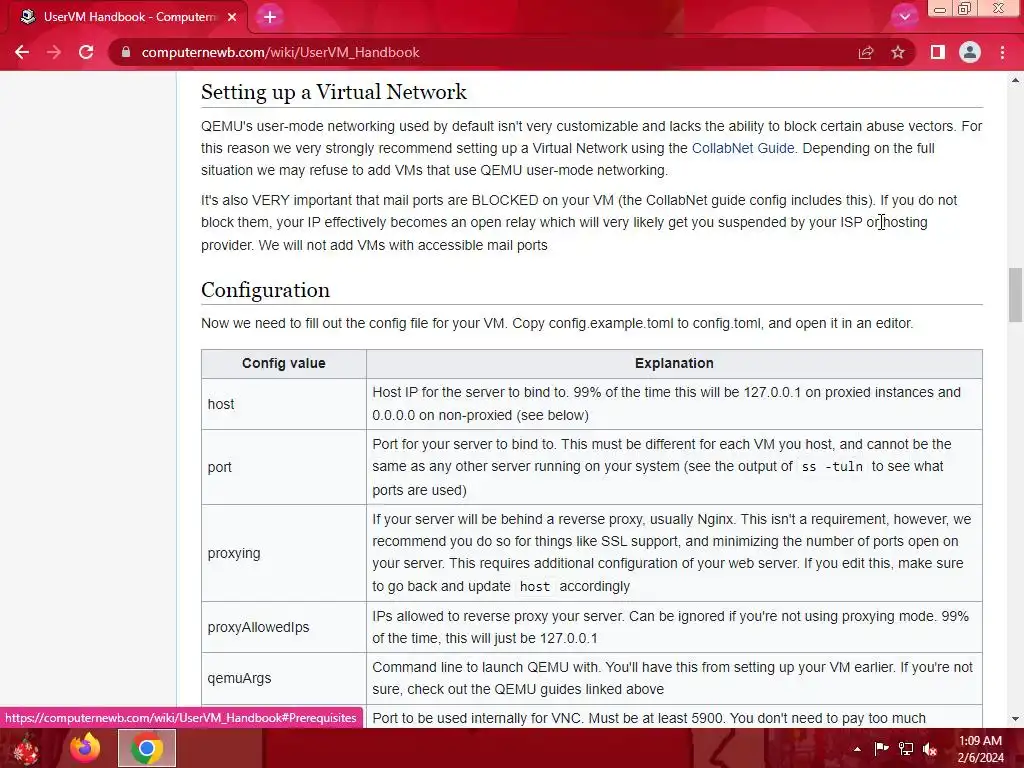Image resolution: width=1024 pixels, height=768 pixels.
Task: Open the Action Center flag icon
Action: tap(881, 749)
